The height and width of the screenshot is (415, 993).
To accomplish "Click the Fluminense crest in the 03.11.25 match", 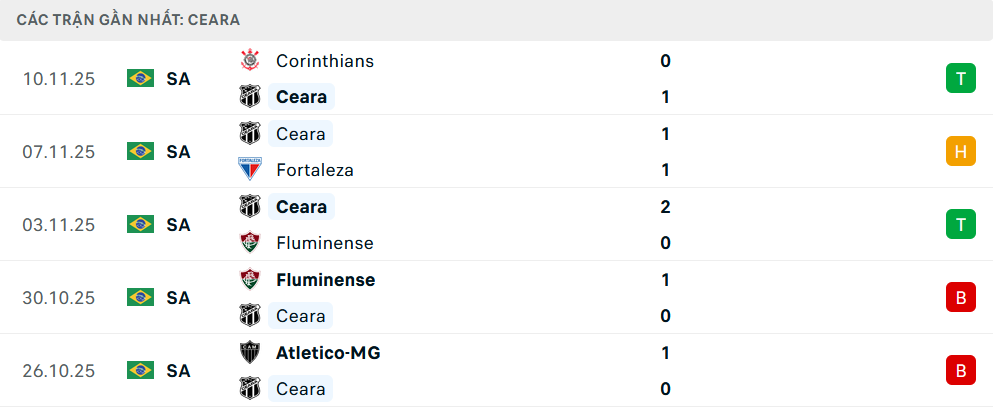I will click(x=249, y=243).
